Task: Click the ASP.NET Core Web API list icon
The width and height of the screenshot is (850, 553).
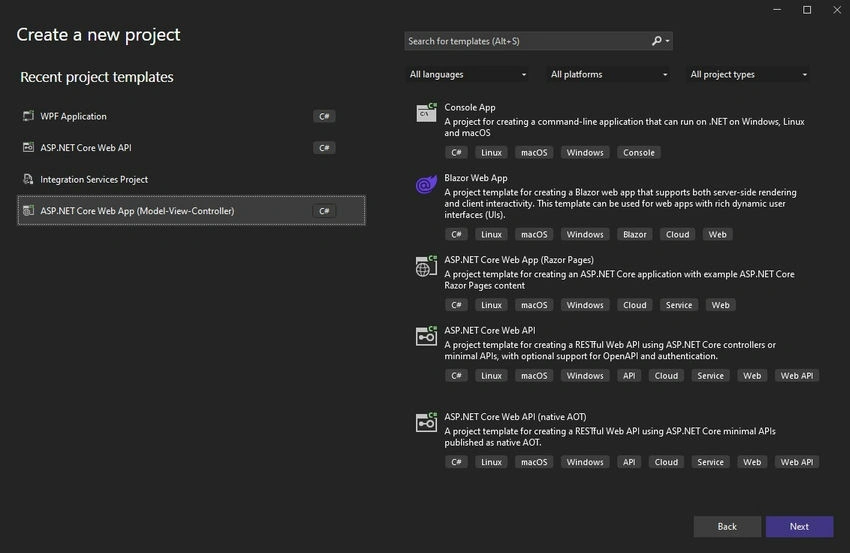Action: [x=426, y=336]
